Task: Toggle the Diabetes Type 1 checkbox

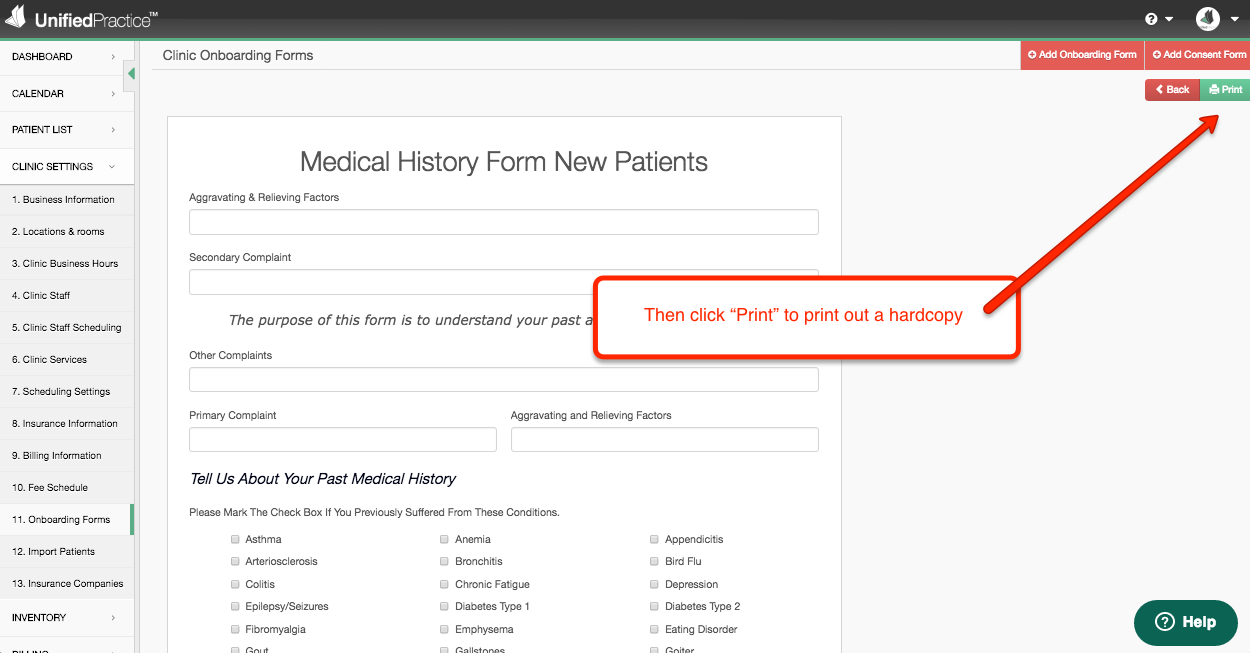Action: (444, 606)
